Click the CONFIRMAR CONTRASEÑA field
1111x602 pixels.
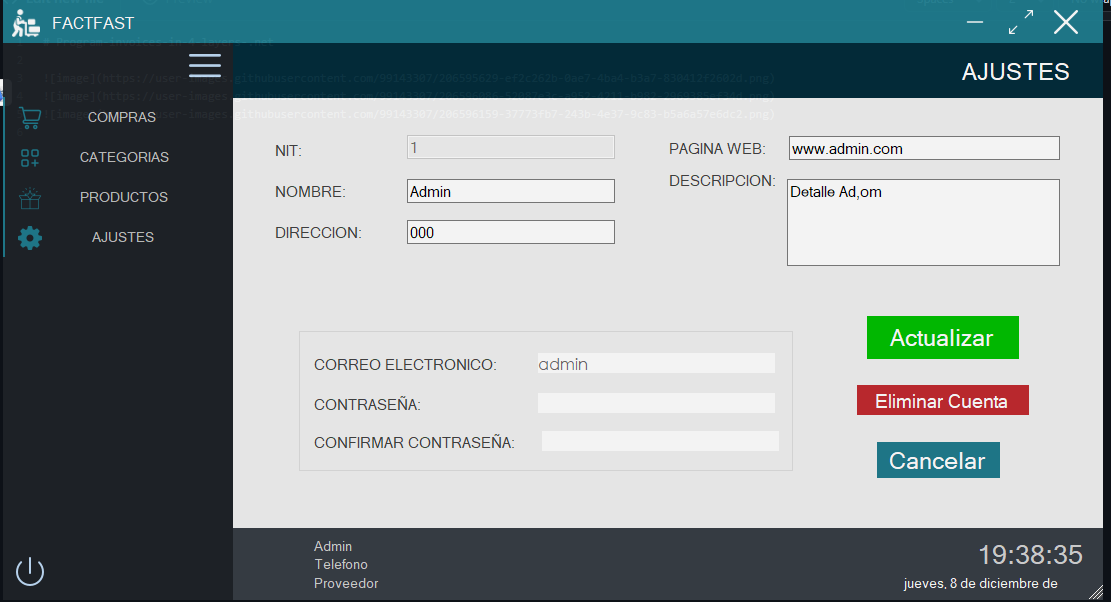click(x=658, y=440)
